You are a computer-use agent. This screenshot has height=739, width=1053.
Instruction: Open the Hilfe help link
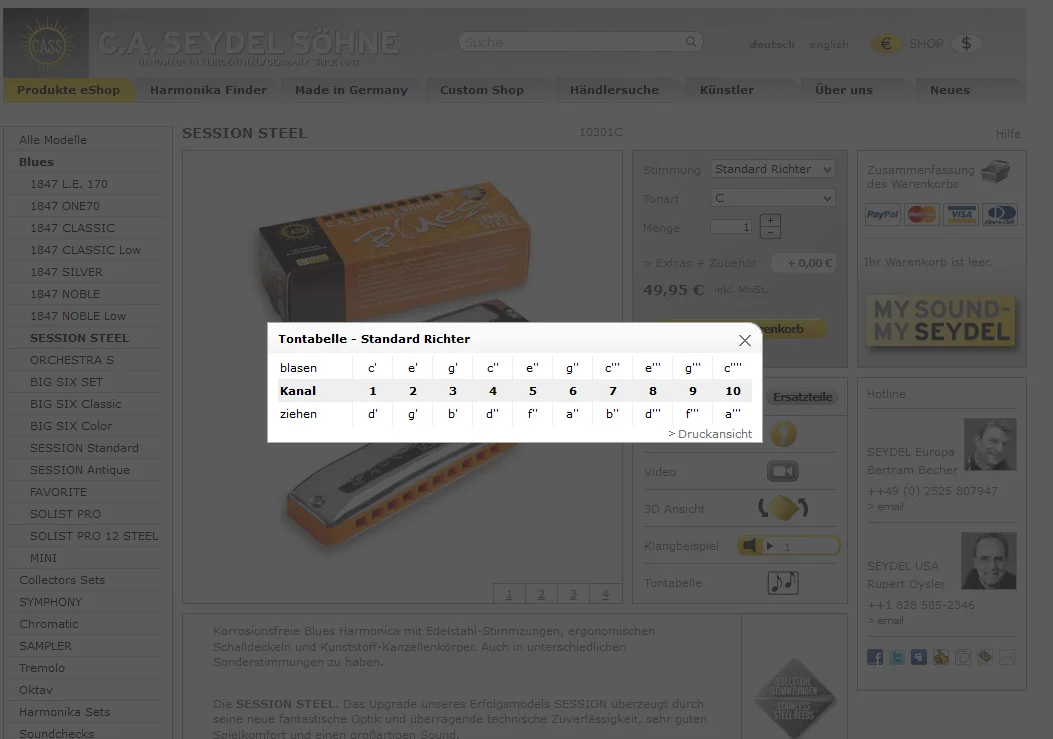click(x=1008, y=134)
